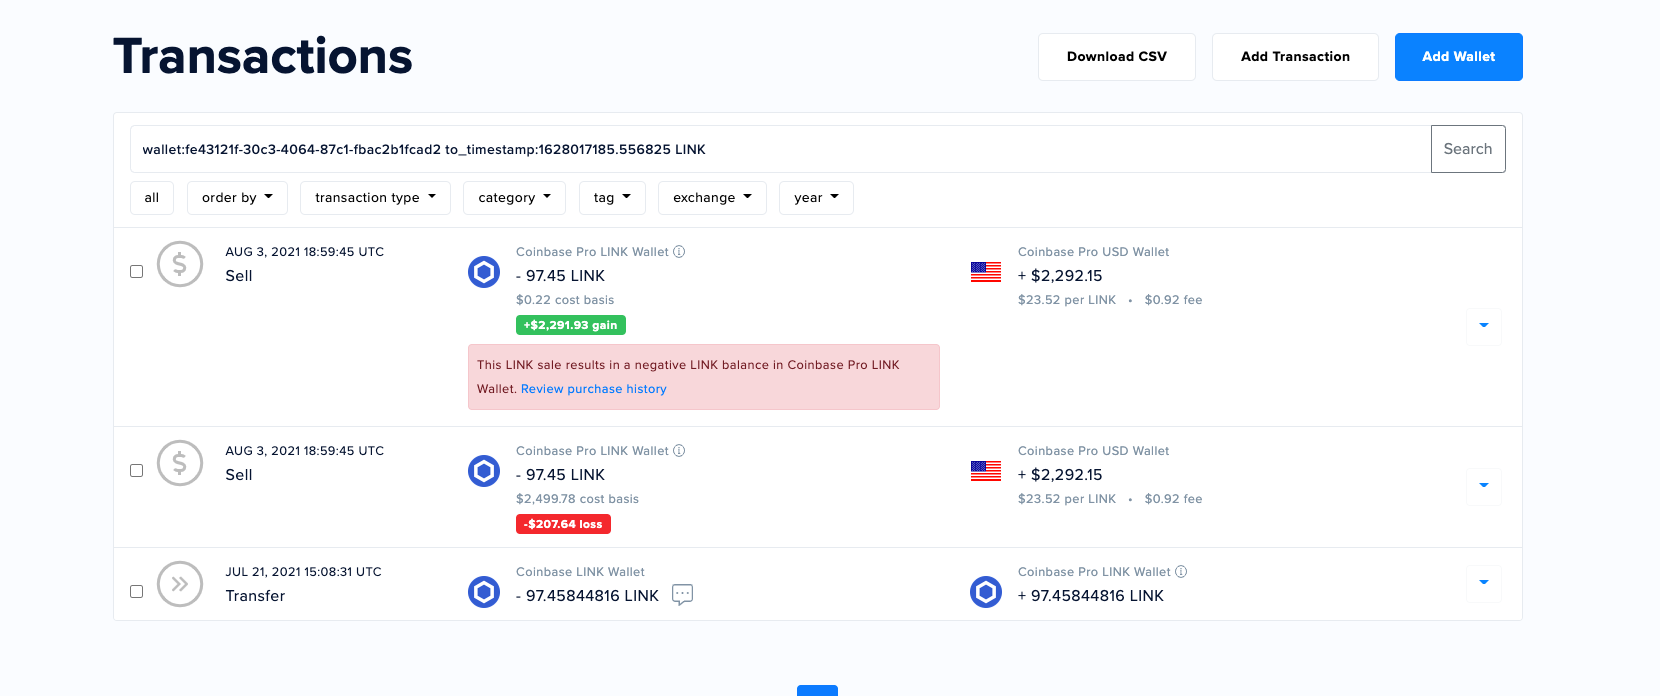Click the LINK coin icon beside + 97.45844816 LINK
The height and width of the screenshot is (696, 1660).
pos(986,592)
